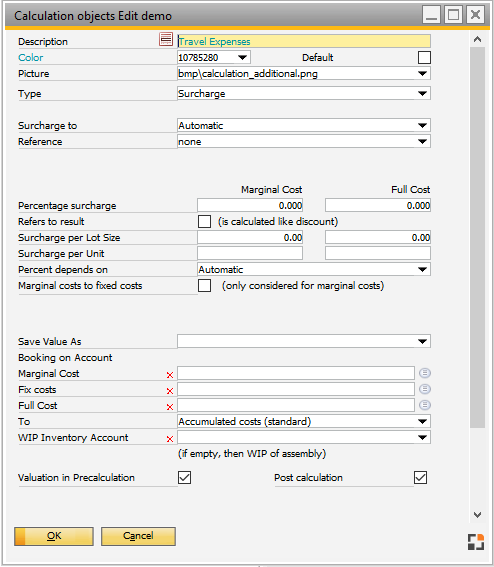Open account chooser for Marginal Cost
This screenshot has height=567, width=494.
pos(425,373)
